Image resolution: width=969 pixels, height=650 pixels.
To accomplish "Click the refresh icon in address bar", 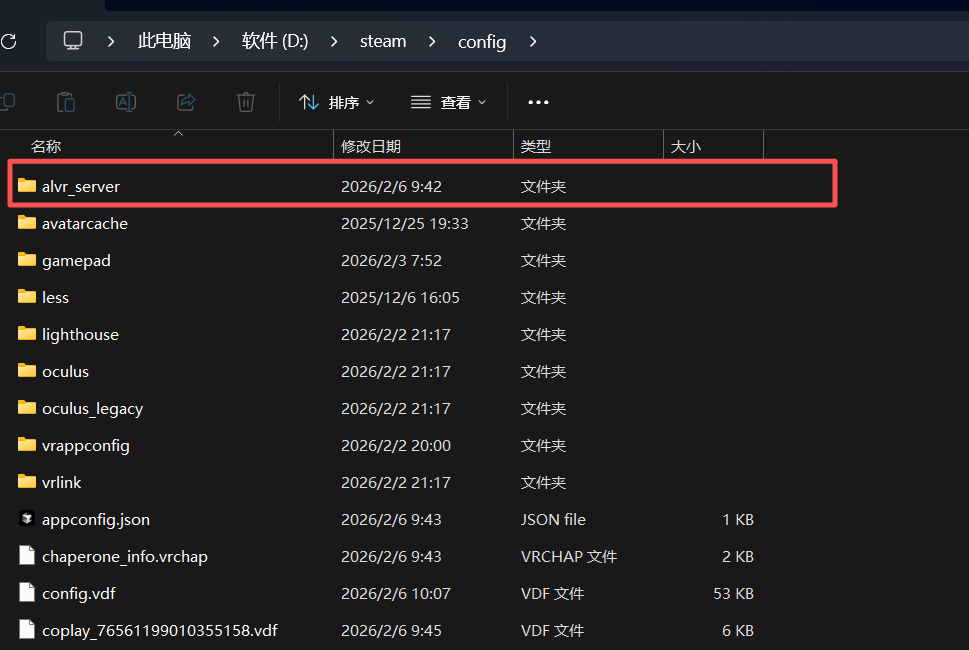I will click(x=8, y=41).
